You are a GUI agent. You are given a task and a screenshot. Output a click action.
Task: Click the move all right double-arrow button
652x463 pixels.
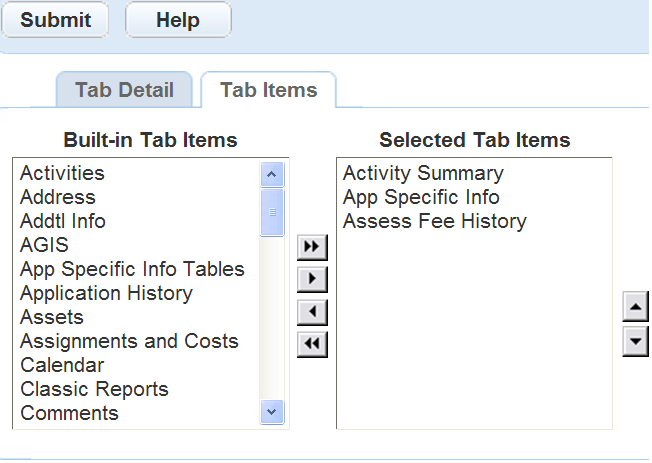tap(313, 246)
